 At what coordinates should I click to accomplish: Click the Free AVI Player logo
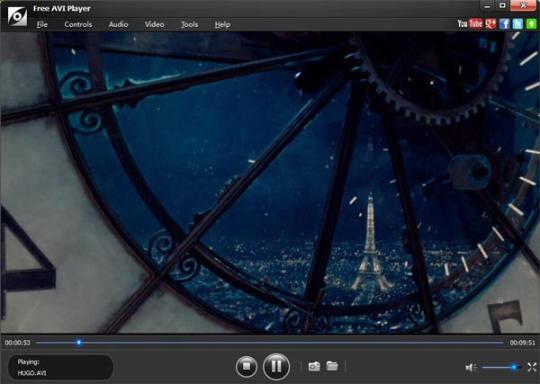17,16
